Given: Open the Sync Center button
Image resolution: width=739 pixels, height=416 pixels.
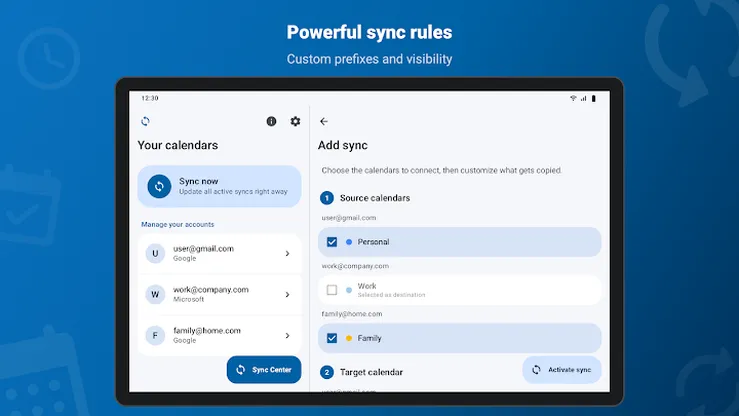Looking at the screenshot, I should pyautogui.click(x=264, y=370).
